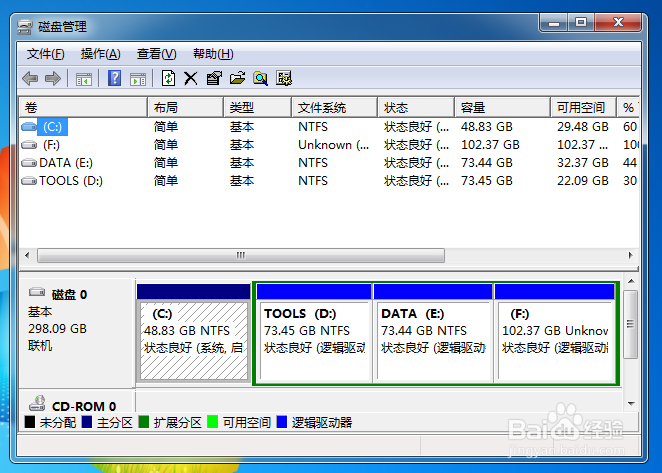Toggle the action pane toolbar icon
Screen dimensions: 662x473
(138, 79)
